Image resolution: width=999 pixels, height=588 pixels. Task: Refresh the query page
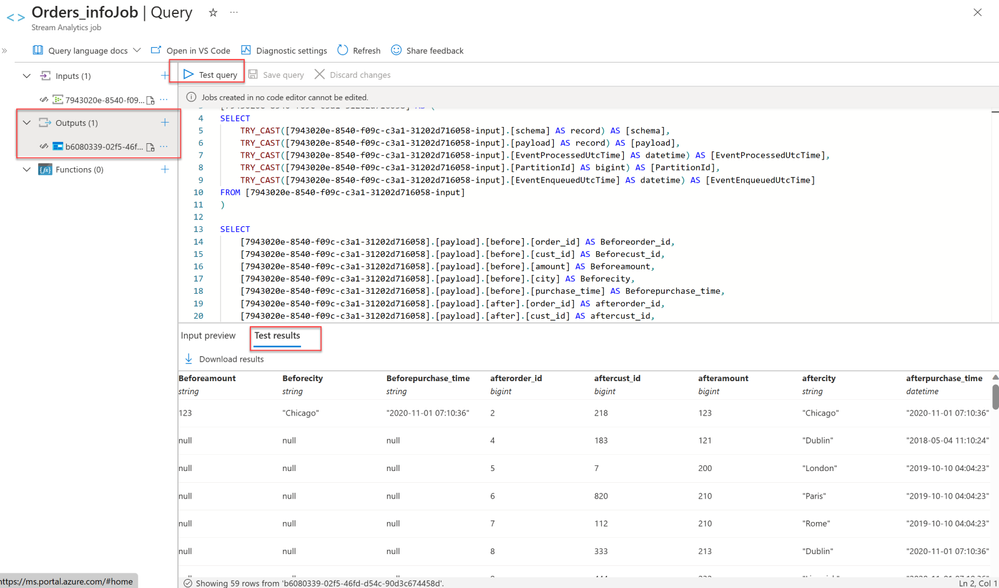[x=359, y=50]
